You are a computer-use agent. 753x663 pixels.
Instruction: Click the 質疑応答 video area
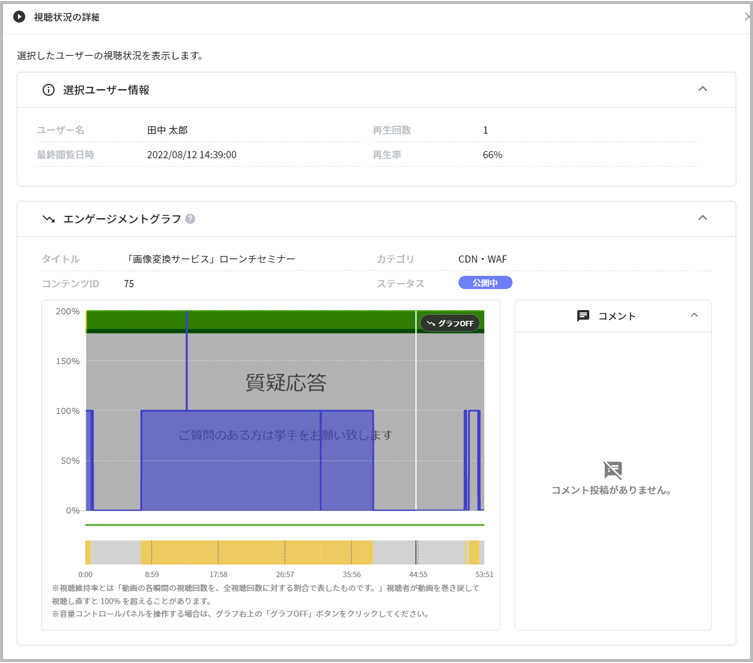click(285, 410)
